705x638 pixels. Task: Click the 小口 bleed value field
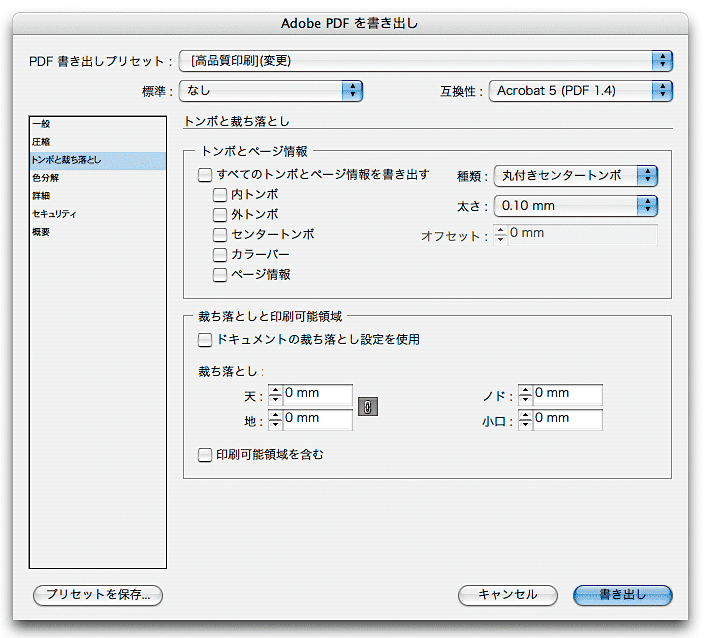coord(567,419)
